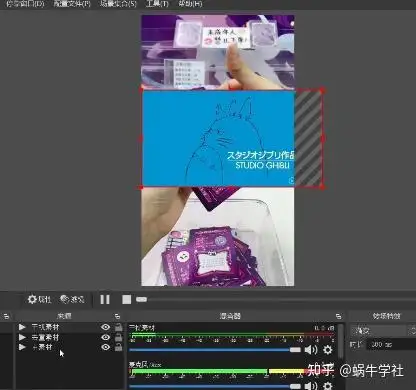The height and width of the screenshot is (390, 416).
Task: Click the top-right red handle of selected source
Action: (x=322, y=90)
